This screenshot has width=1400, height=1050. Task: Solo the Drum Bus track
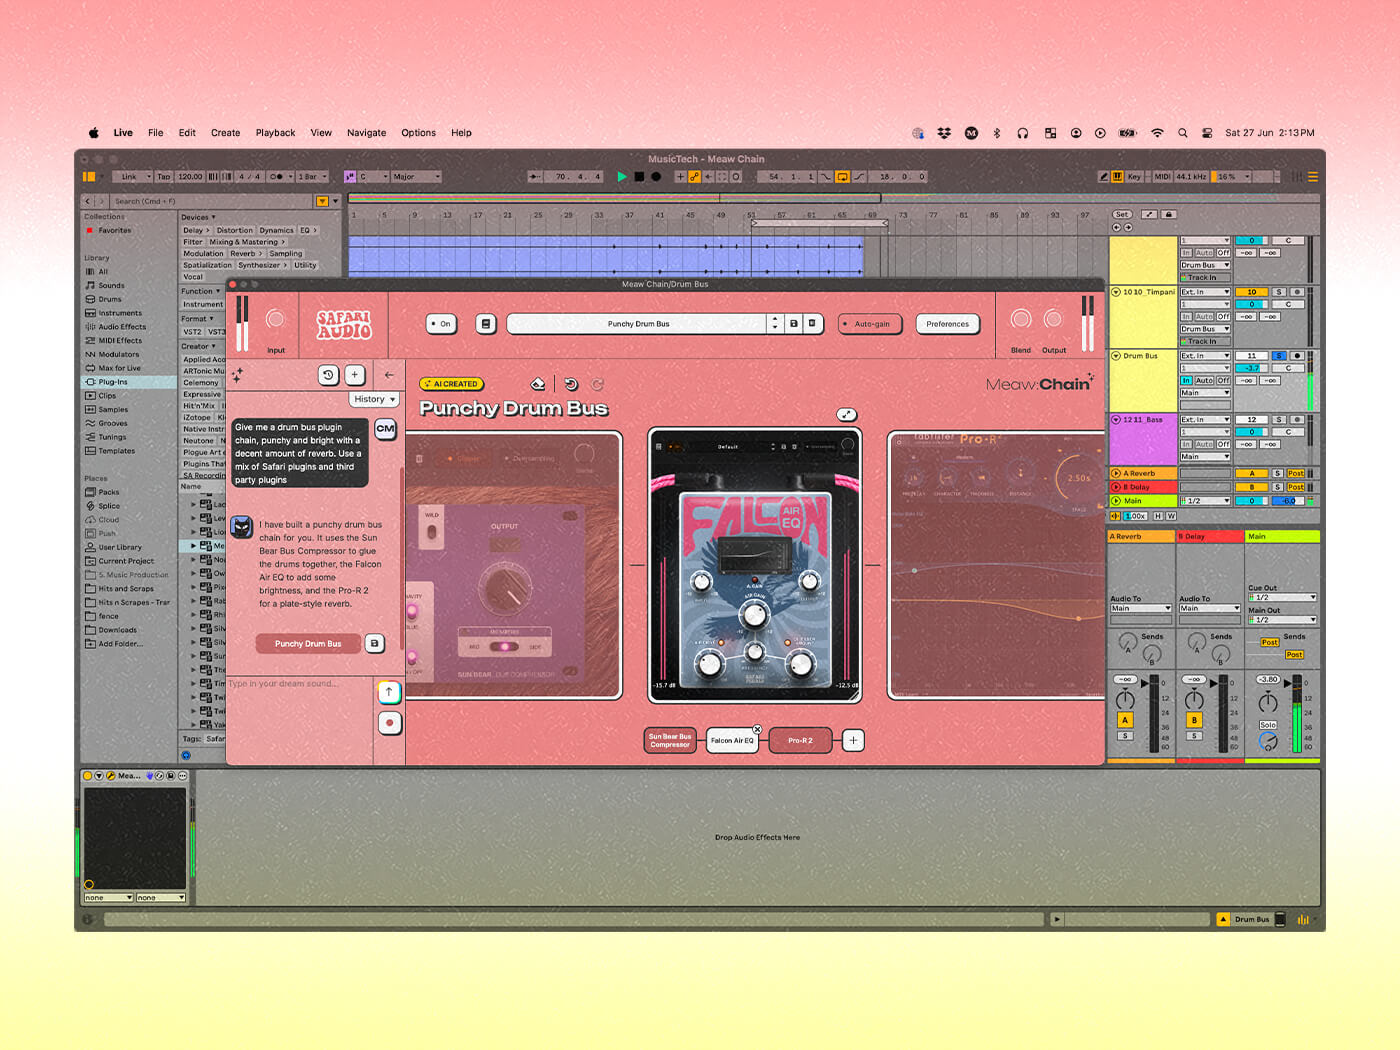click(1278, 356)
